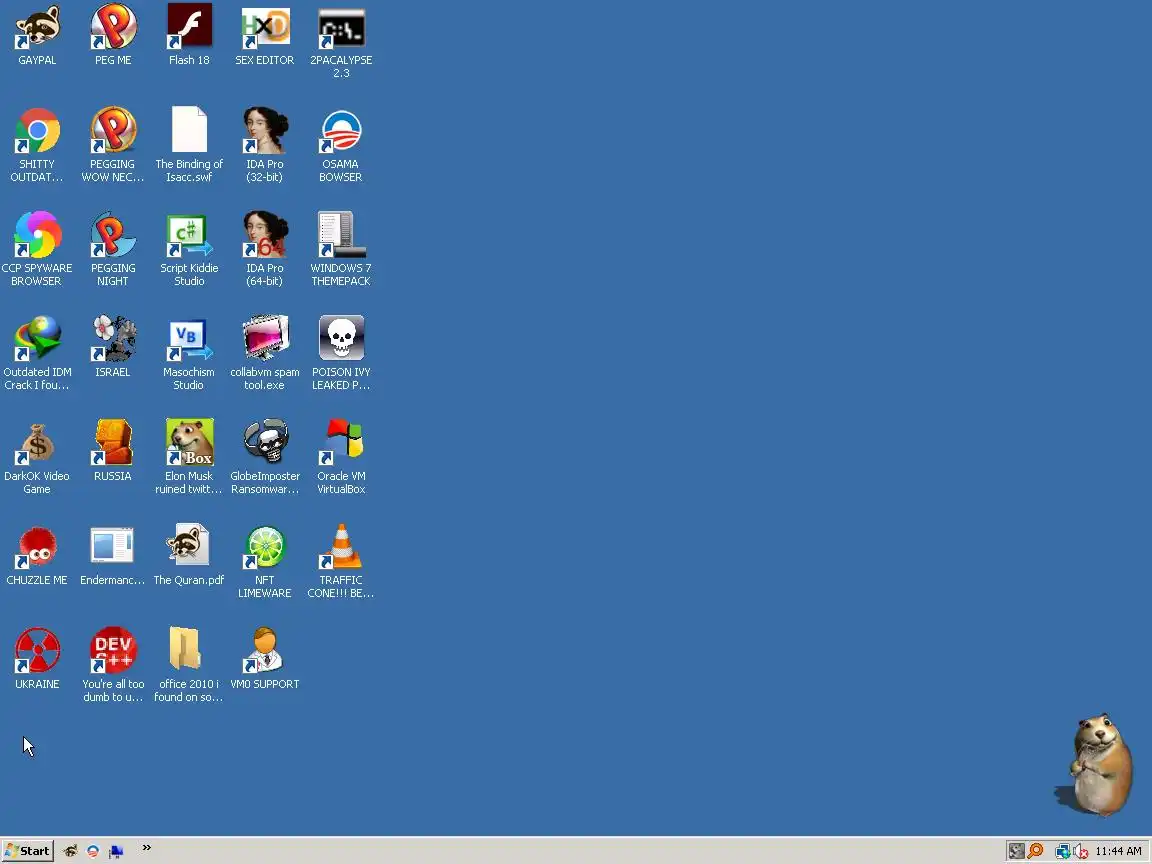
Task: Select the NFT LIMEWARE lime icon
Action: click(x=264, y=547)
